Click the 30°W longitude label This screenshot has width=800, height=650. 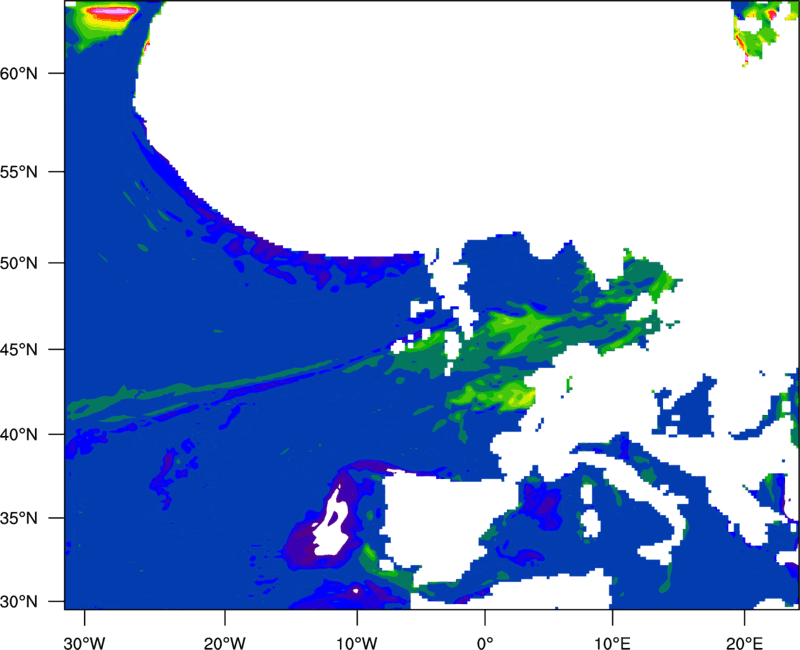85,643
